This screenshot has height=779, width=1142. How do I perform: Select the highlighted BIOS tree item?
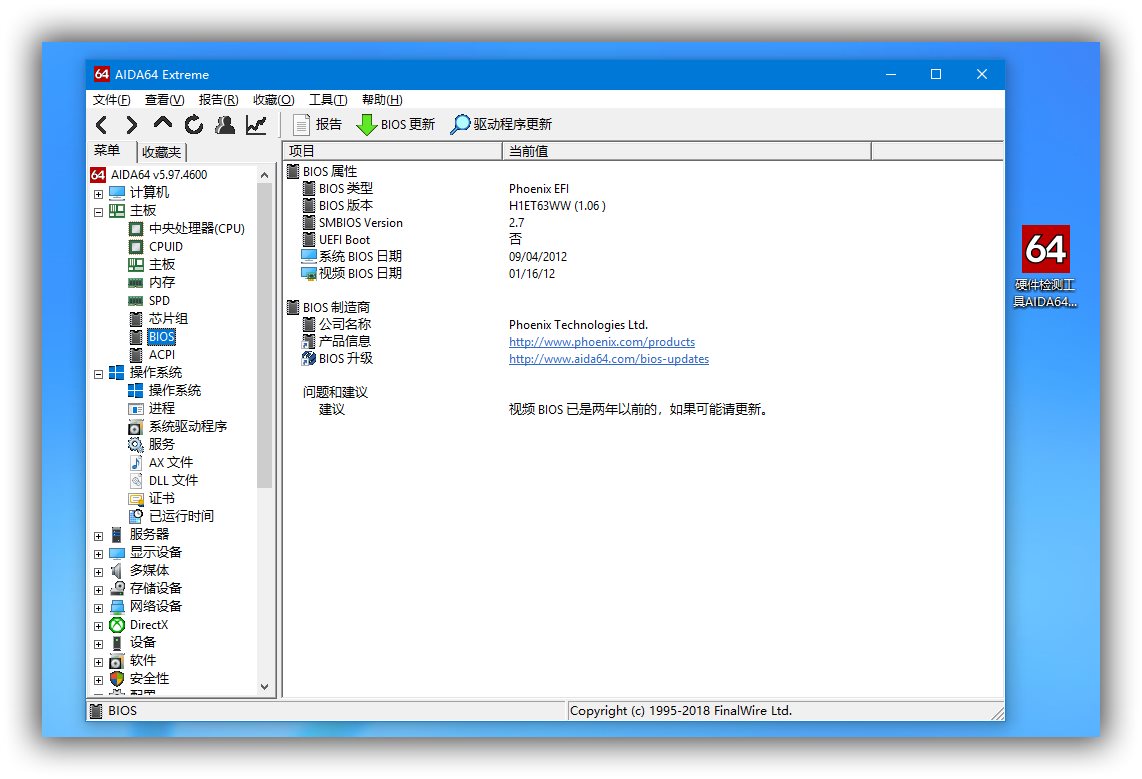pos(161,336)
